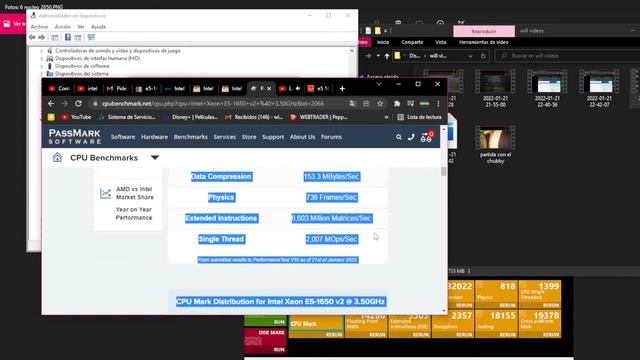Click Chrome page scrollbar thumb
This screenshot has width=640, height=360.
444,172
